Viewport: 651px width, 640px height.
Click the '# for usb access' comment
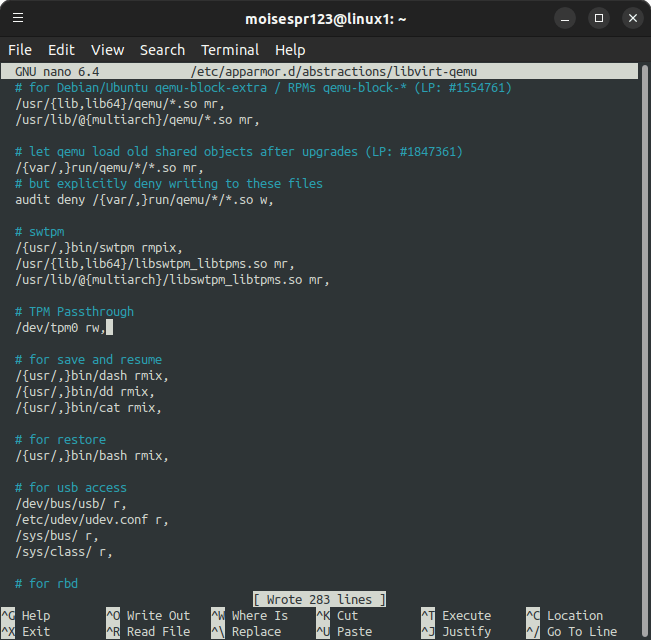pos(71,488)
